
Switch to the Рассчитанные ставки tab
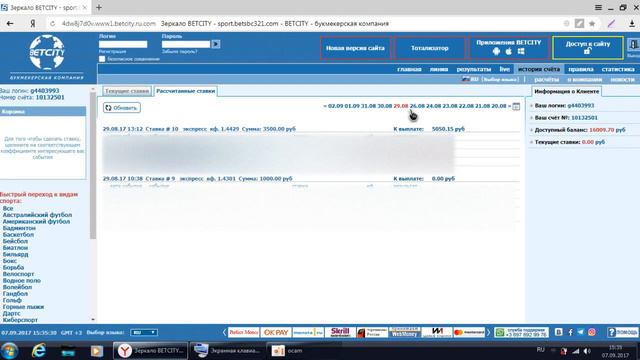pyautogui.click(x=185, y=91)
